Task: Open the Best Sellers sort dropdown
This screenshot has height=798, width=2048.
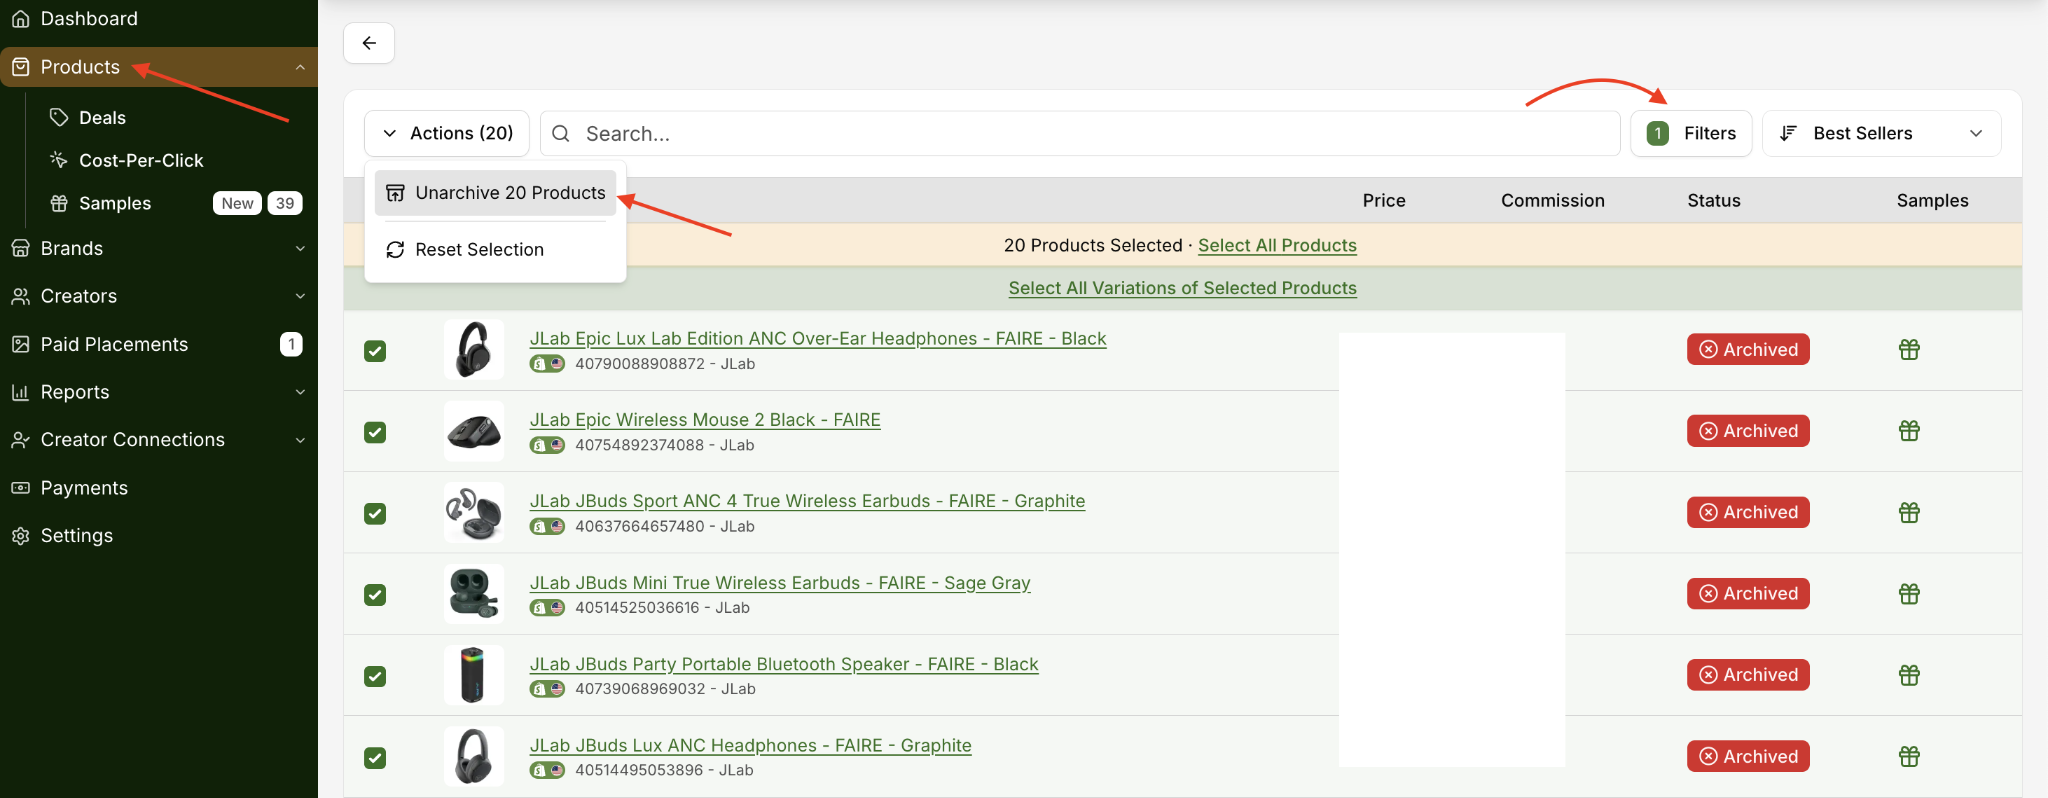Action: (1881, 133)
